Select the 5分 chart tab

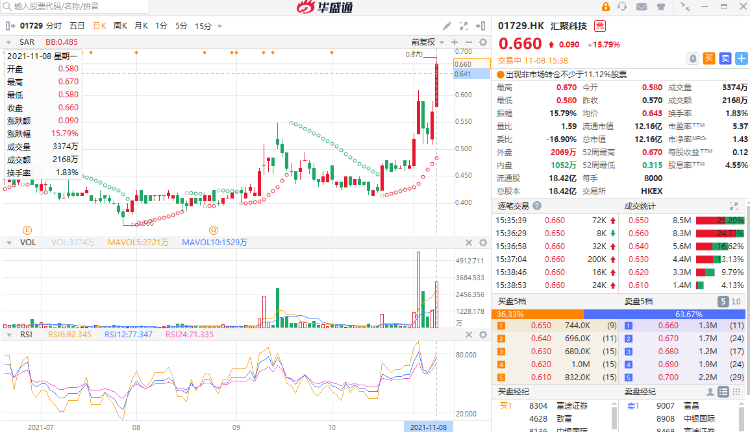pos(181,26)
